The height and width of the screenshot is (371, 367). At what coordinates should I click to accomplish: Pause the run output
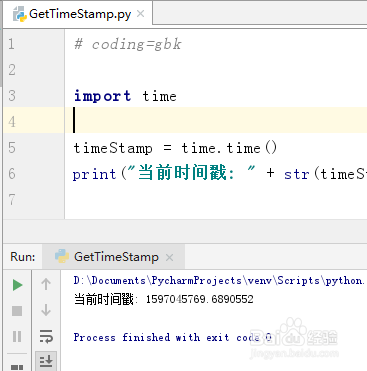(17, 336)
